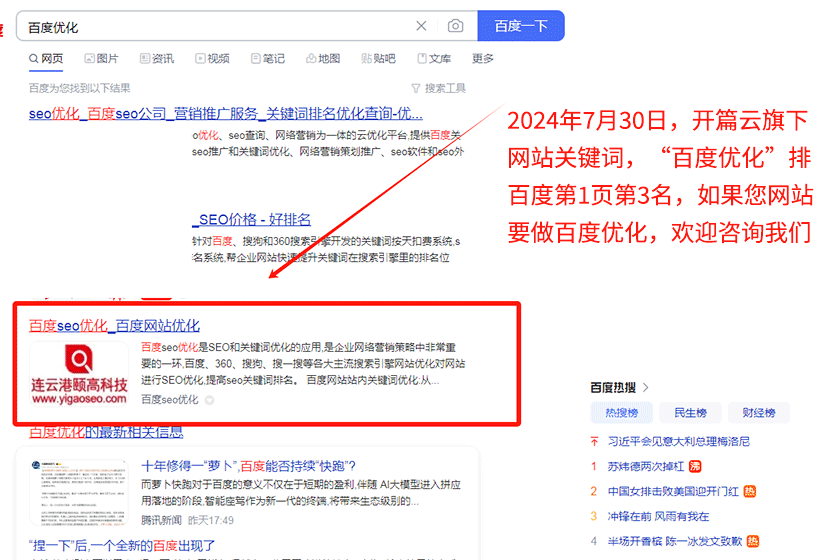Open 半场开香槟 陈一冰发文致歉 hot topic

click(x=675, y=541)
